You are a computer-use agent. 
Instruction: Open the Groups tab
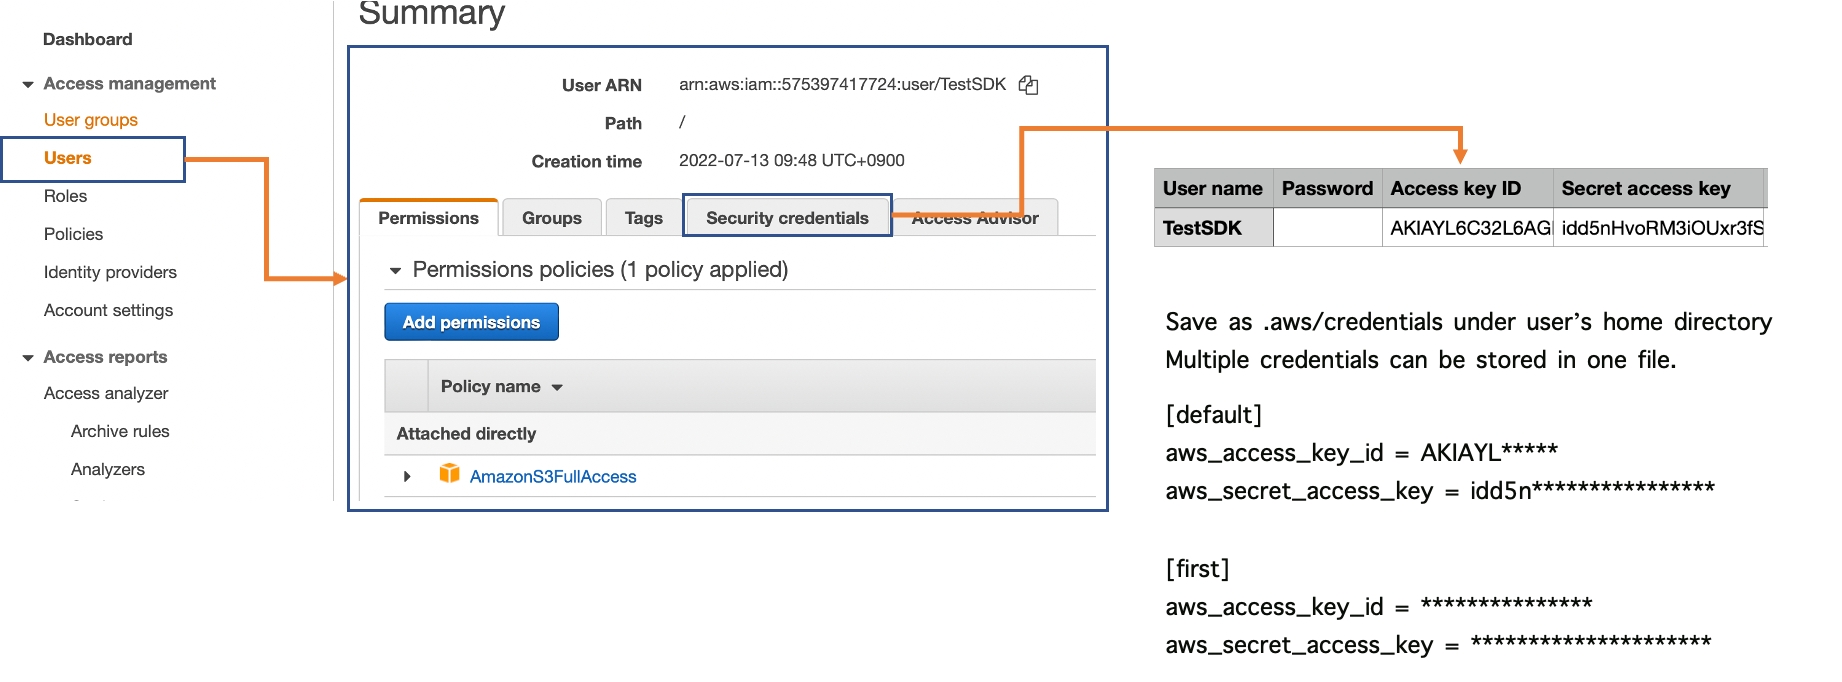tap(551, 218)
